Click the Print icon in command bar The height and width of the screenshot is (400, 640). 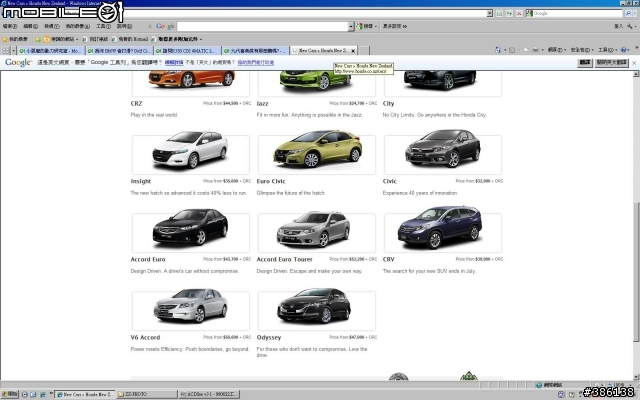coord(535,50)
